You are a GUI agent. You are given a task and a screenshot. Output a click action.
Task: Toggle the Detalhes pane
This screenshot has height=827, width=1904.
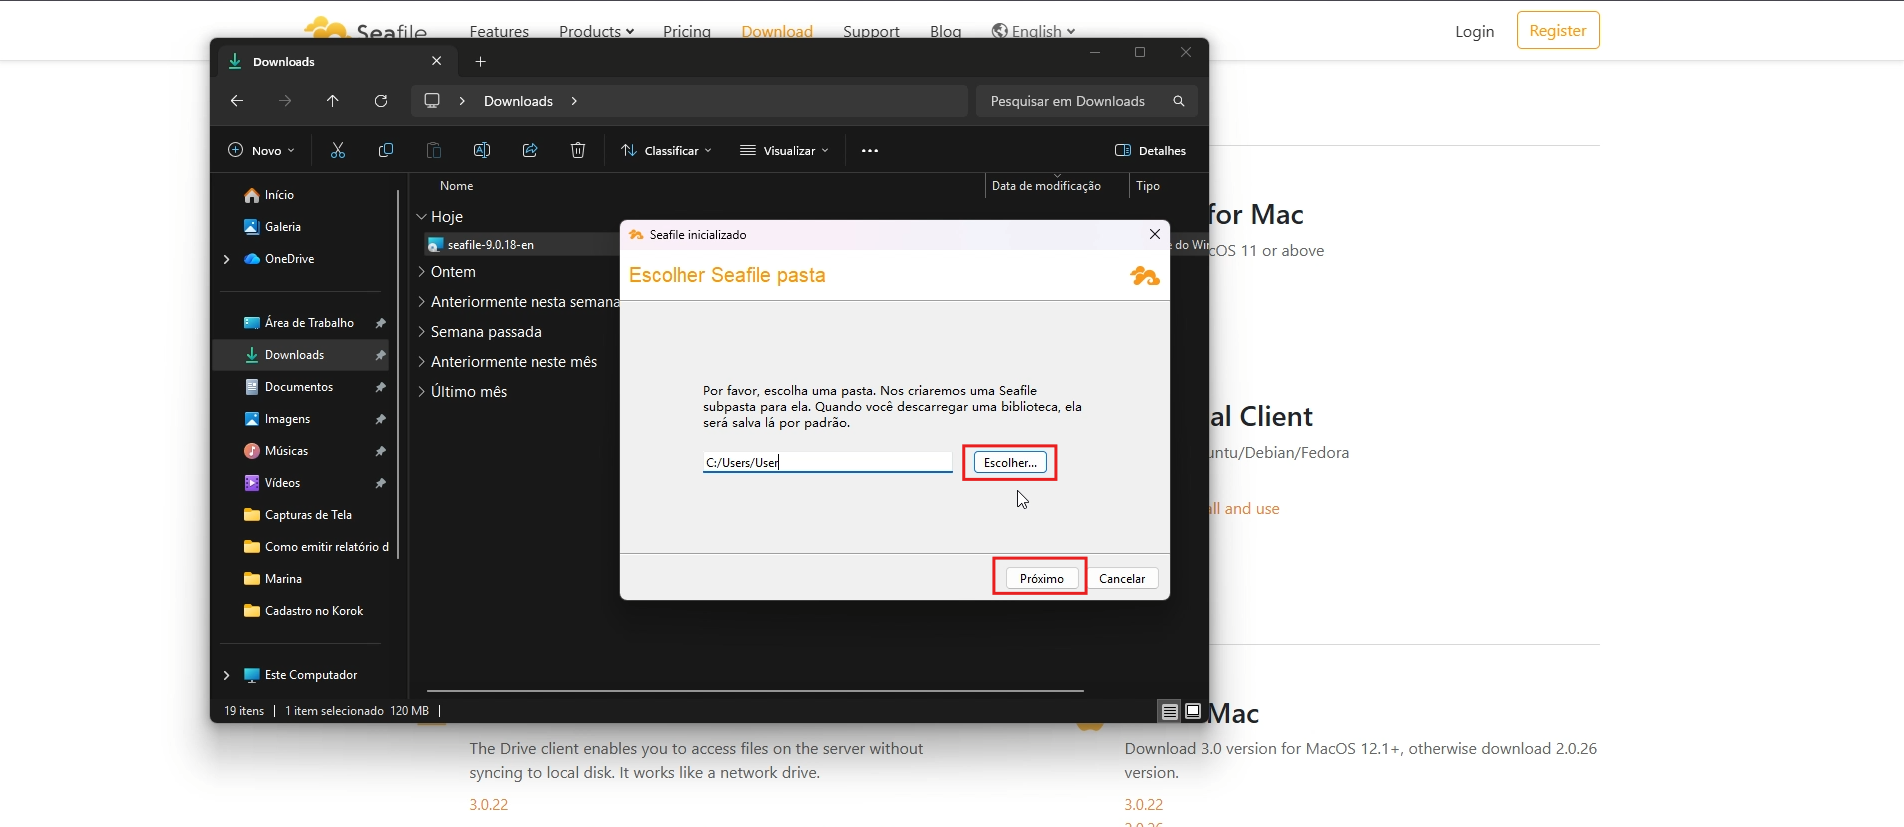[1150, 150]
